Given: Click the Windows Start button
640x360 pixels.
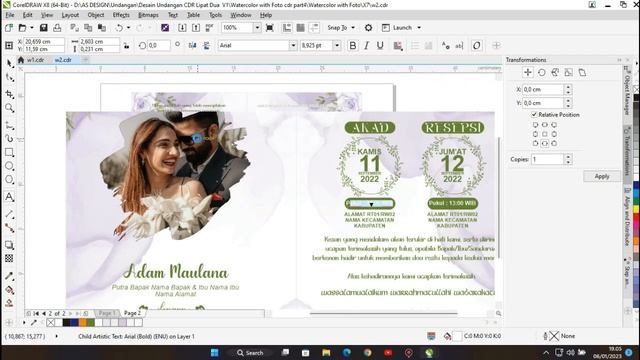Looking at the screenshot, I should coord(215,353).
